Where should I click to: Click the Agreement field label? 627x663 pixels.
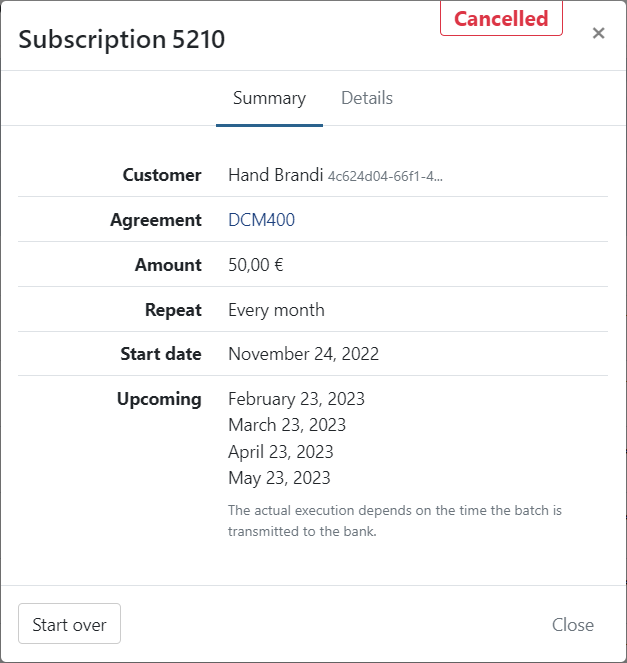[156, 220]
